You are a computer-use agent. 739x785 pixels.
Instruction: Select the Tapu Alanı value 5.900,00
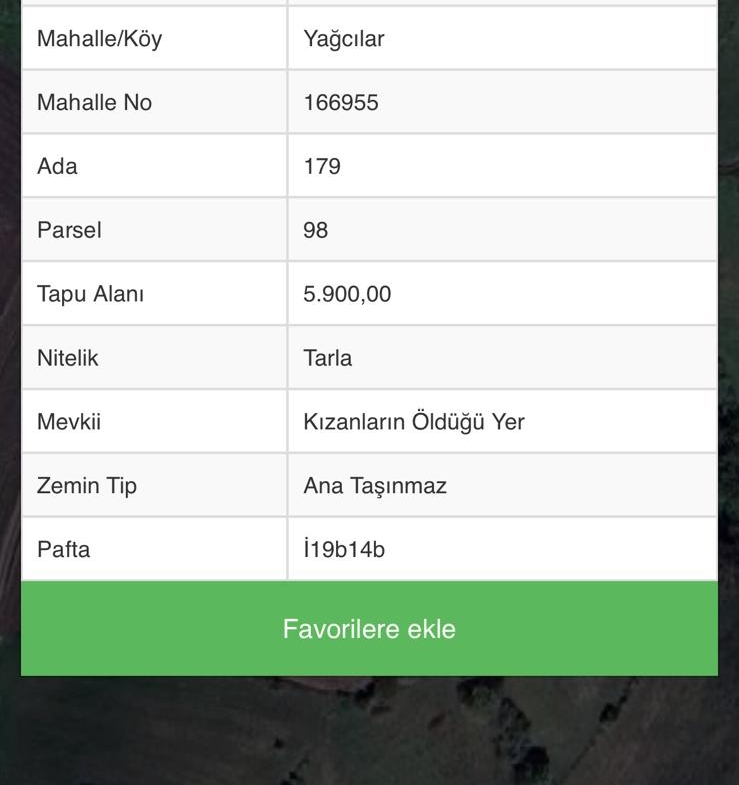[347, 294]
